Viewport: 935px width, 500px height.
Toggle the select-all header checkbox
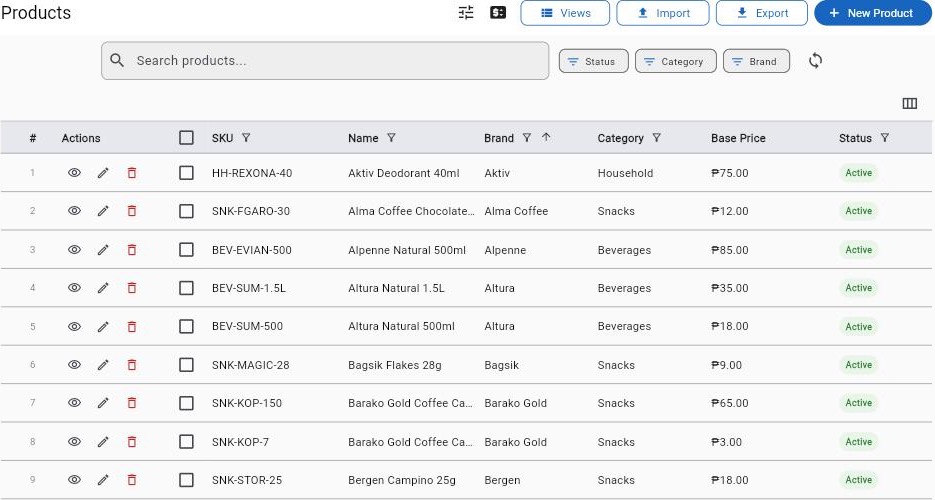pos(186,138)
